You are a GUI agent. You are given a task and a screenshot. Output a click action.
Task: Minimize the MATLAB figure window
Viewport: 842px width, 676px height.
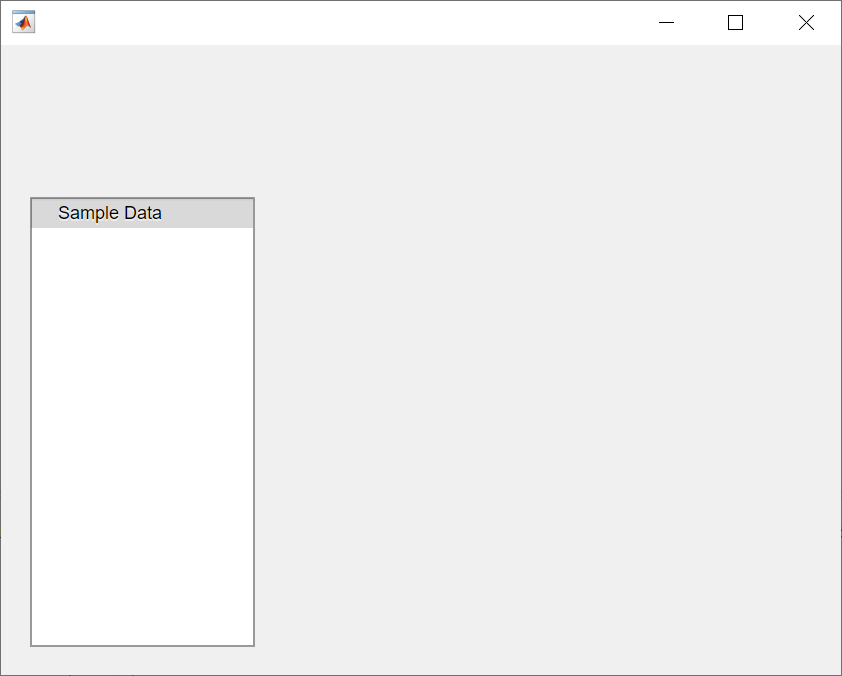pos(666,21)
